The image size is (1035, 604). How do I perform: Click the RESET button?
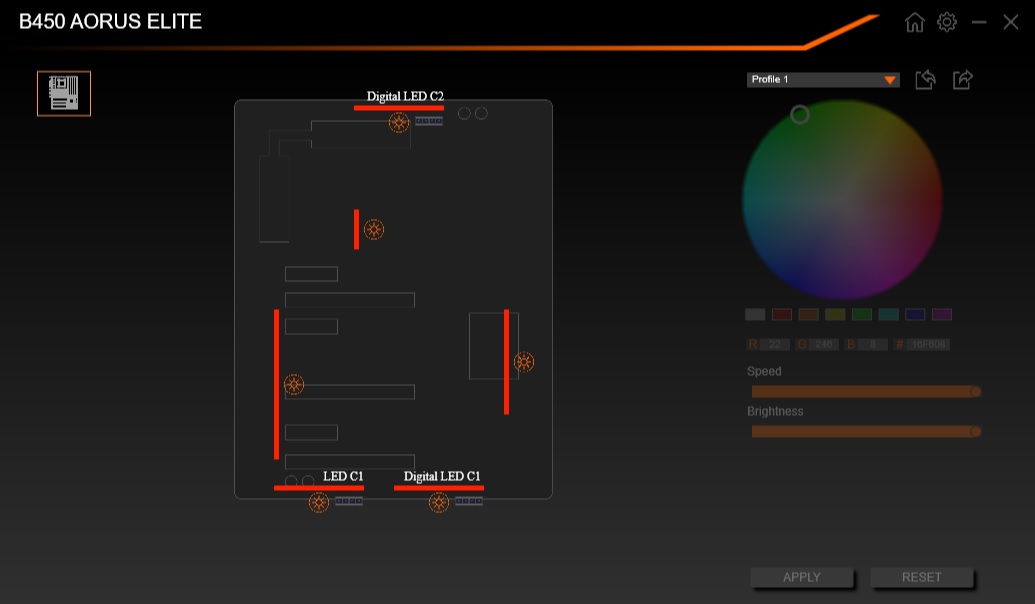pyautogui.click(x=921, y=577)
